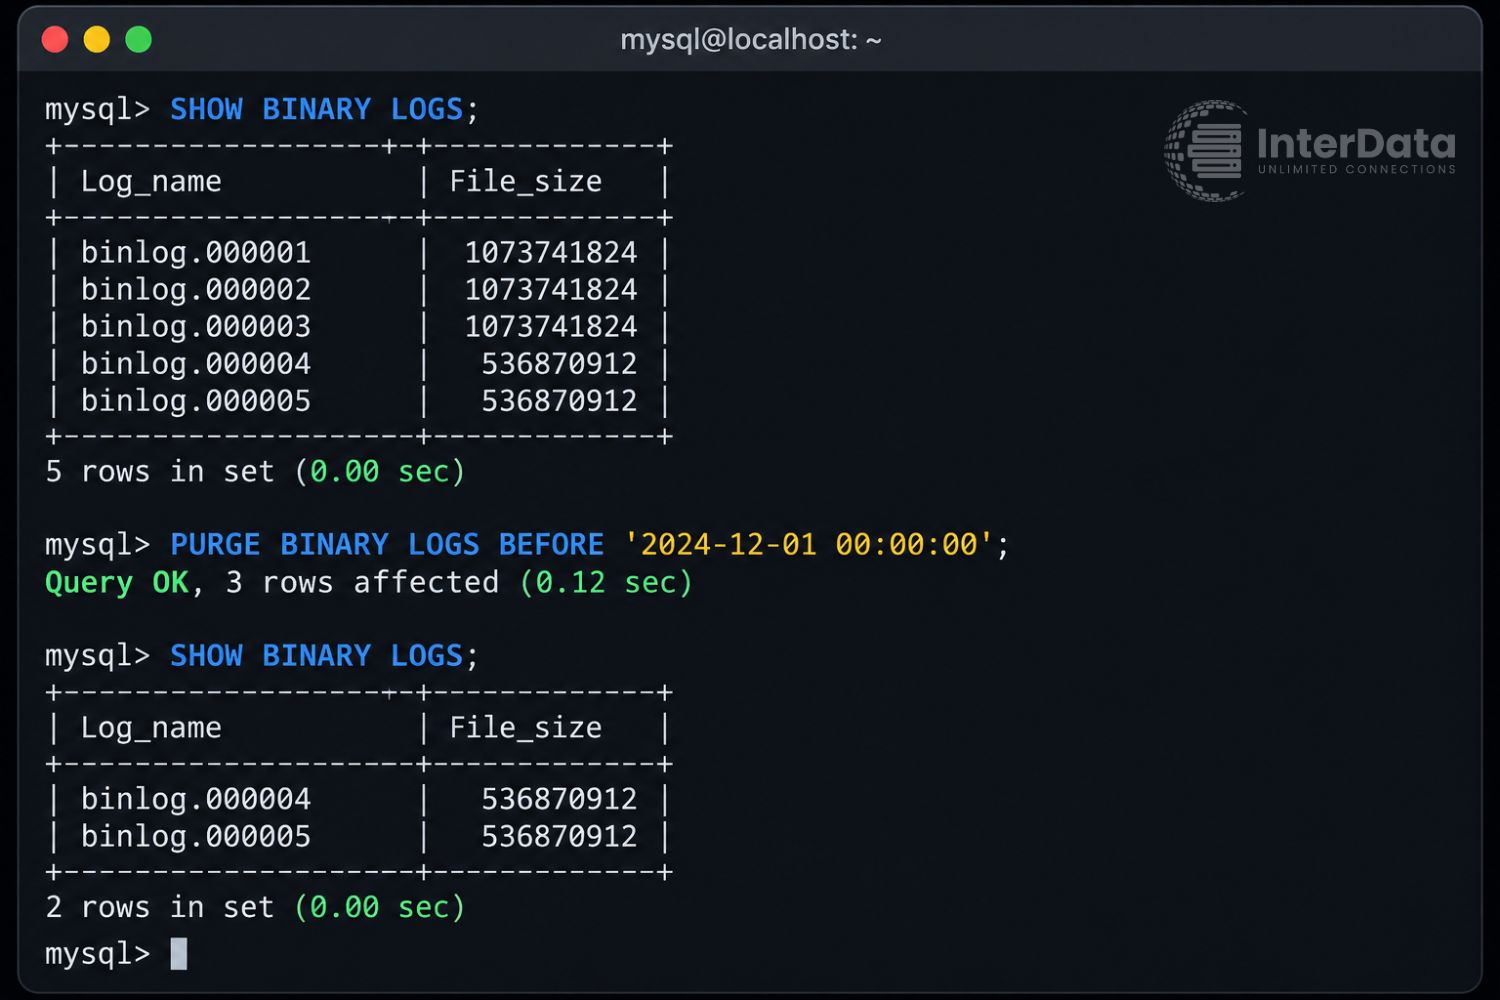Close the mysql@localhost terminal window

(55, 40)
